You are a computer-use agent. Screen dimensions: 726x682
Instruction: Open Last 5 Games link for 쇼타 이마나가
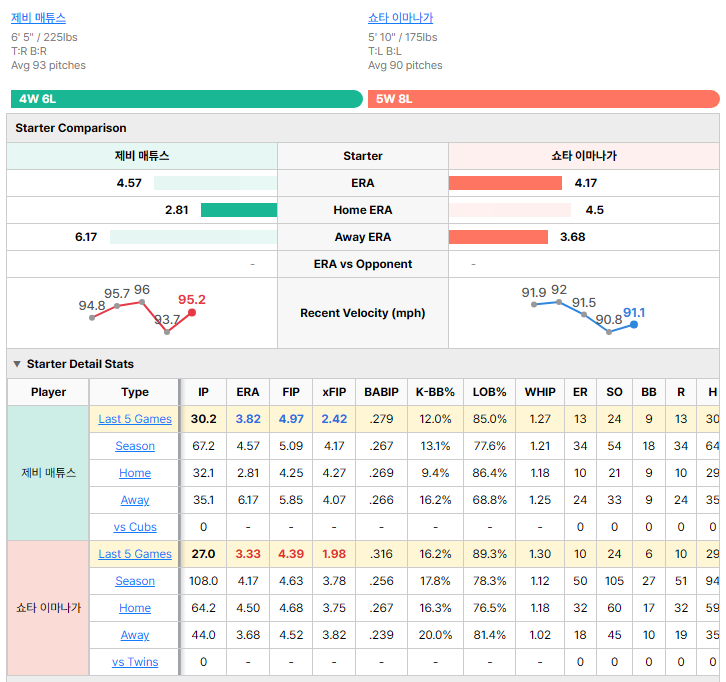135,554
